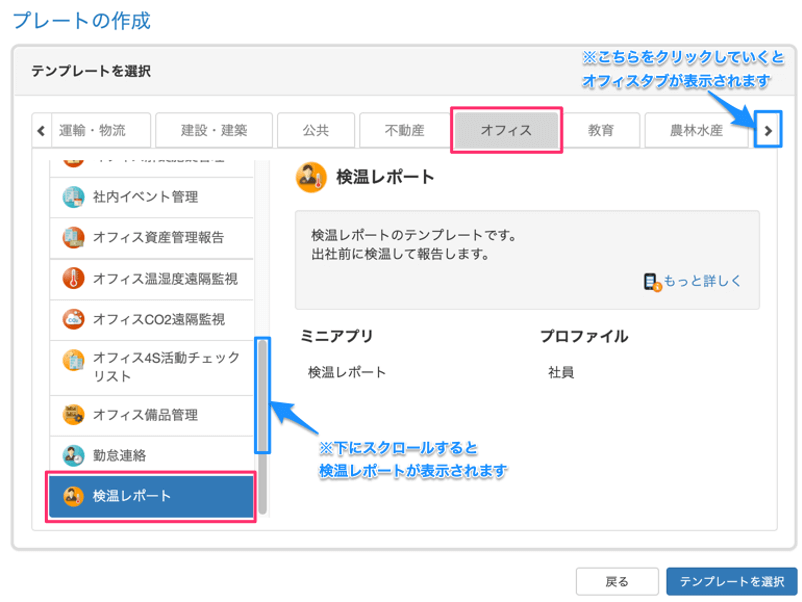Viewport: 802px width, 602px height.
Task: Open the もっと詳しく link
Action: (x=700, y=281)
